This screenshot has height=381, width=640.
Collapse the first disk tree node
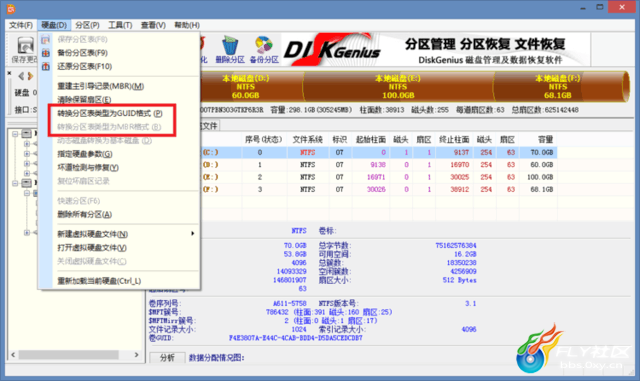click(15, 134)
